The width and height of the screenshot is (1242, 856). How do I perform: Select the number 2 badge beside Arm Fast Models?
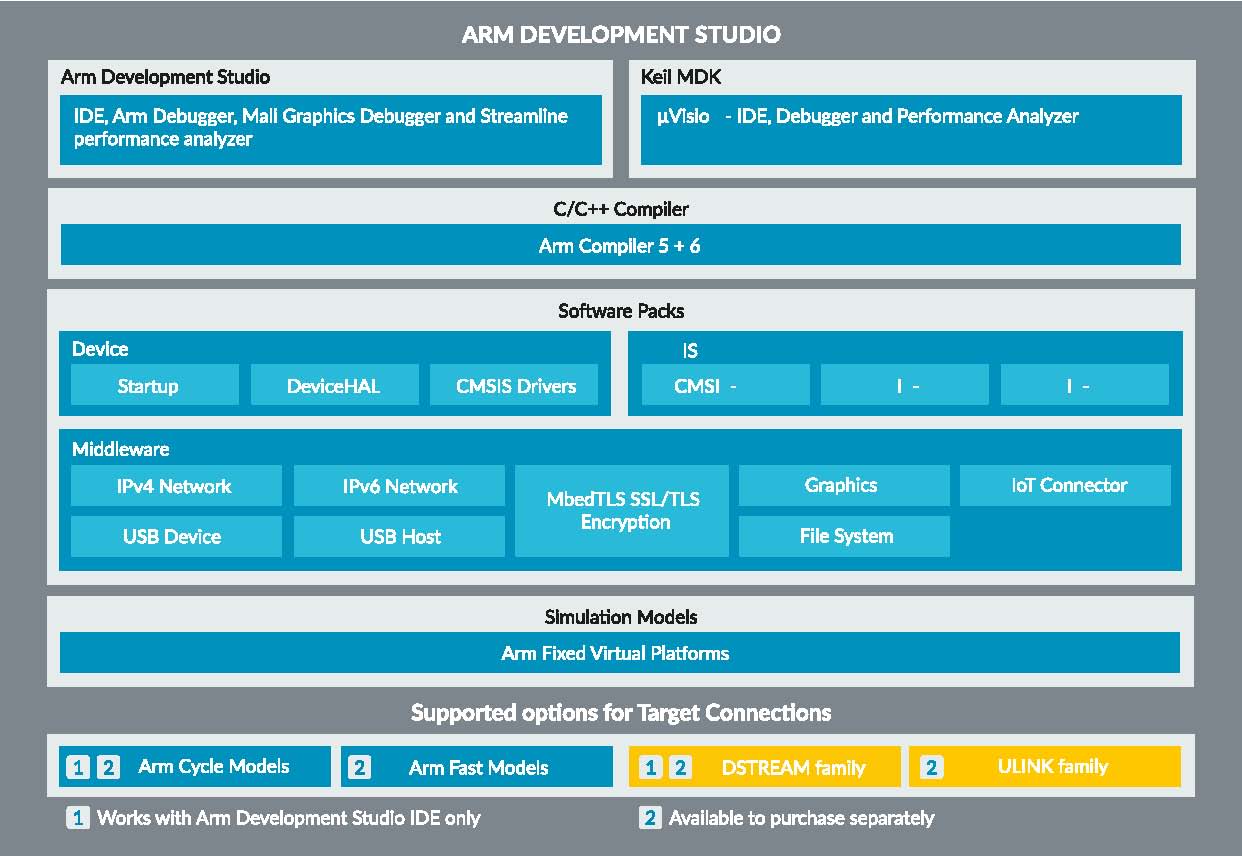click(360, 768)
